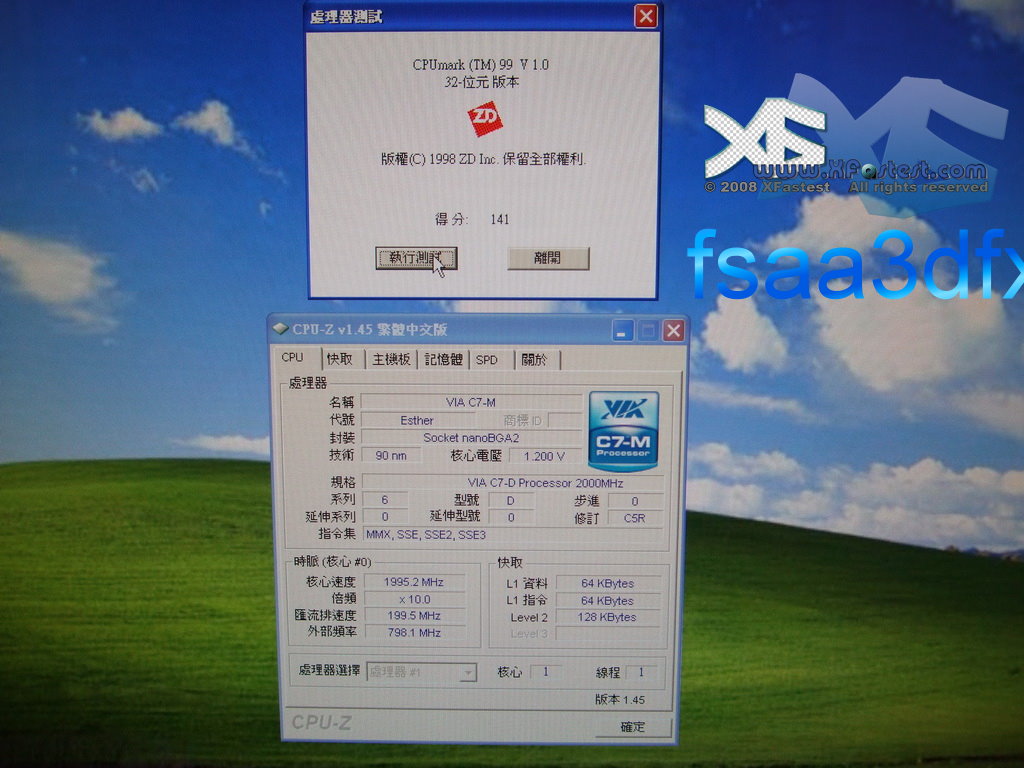Click the Level 2 128 KBytes value
Image resolution: width=1024 pixels, height=768 pixels.
pyautogui.click(x=607, y=616)
